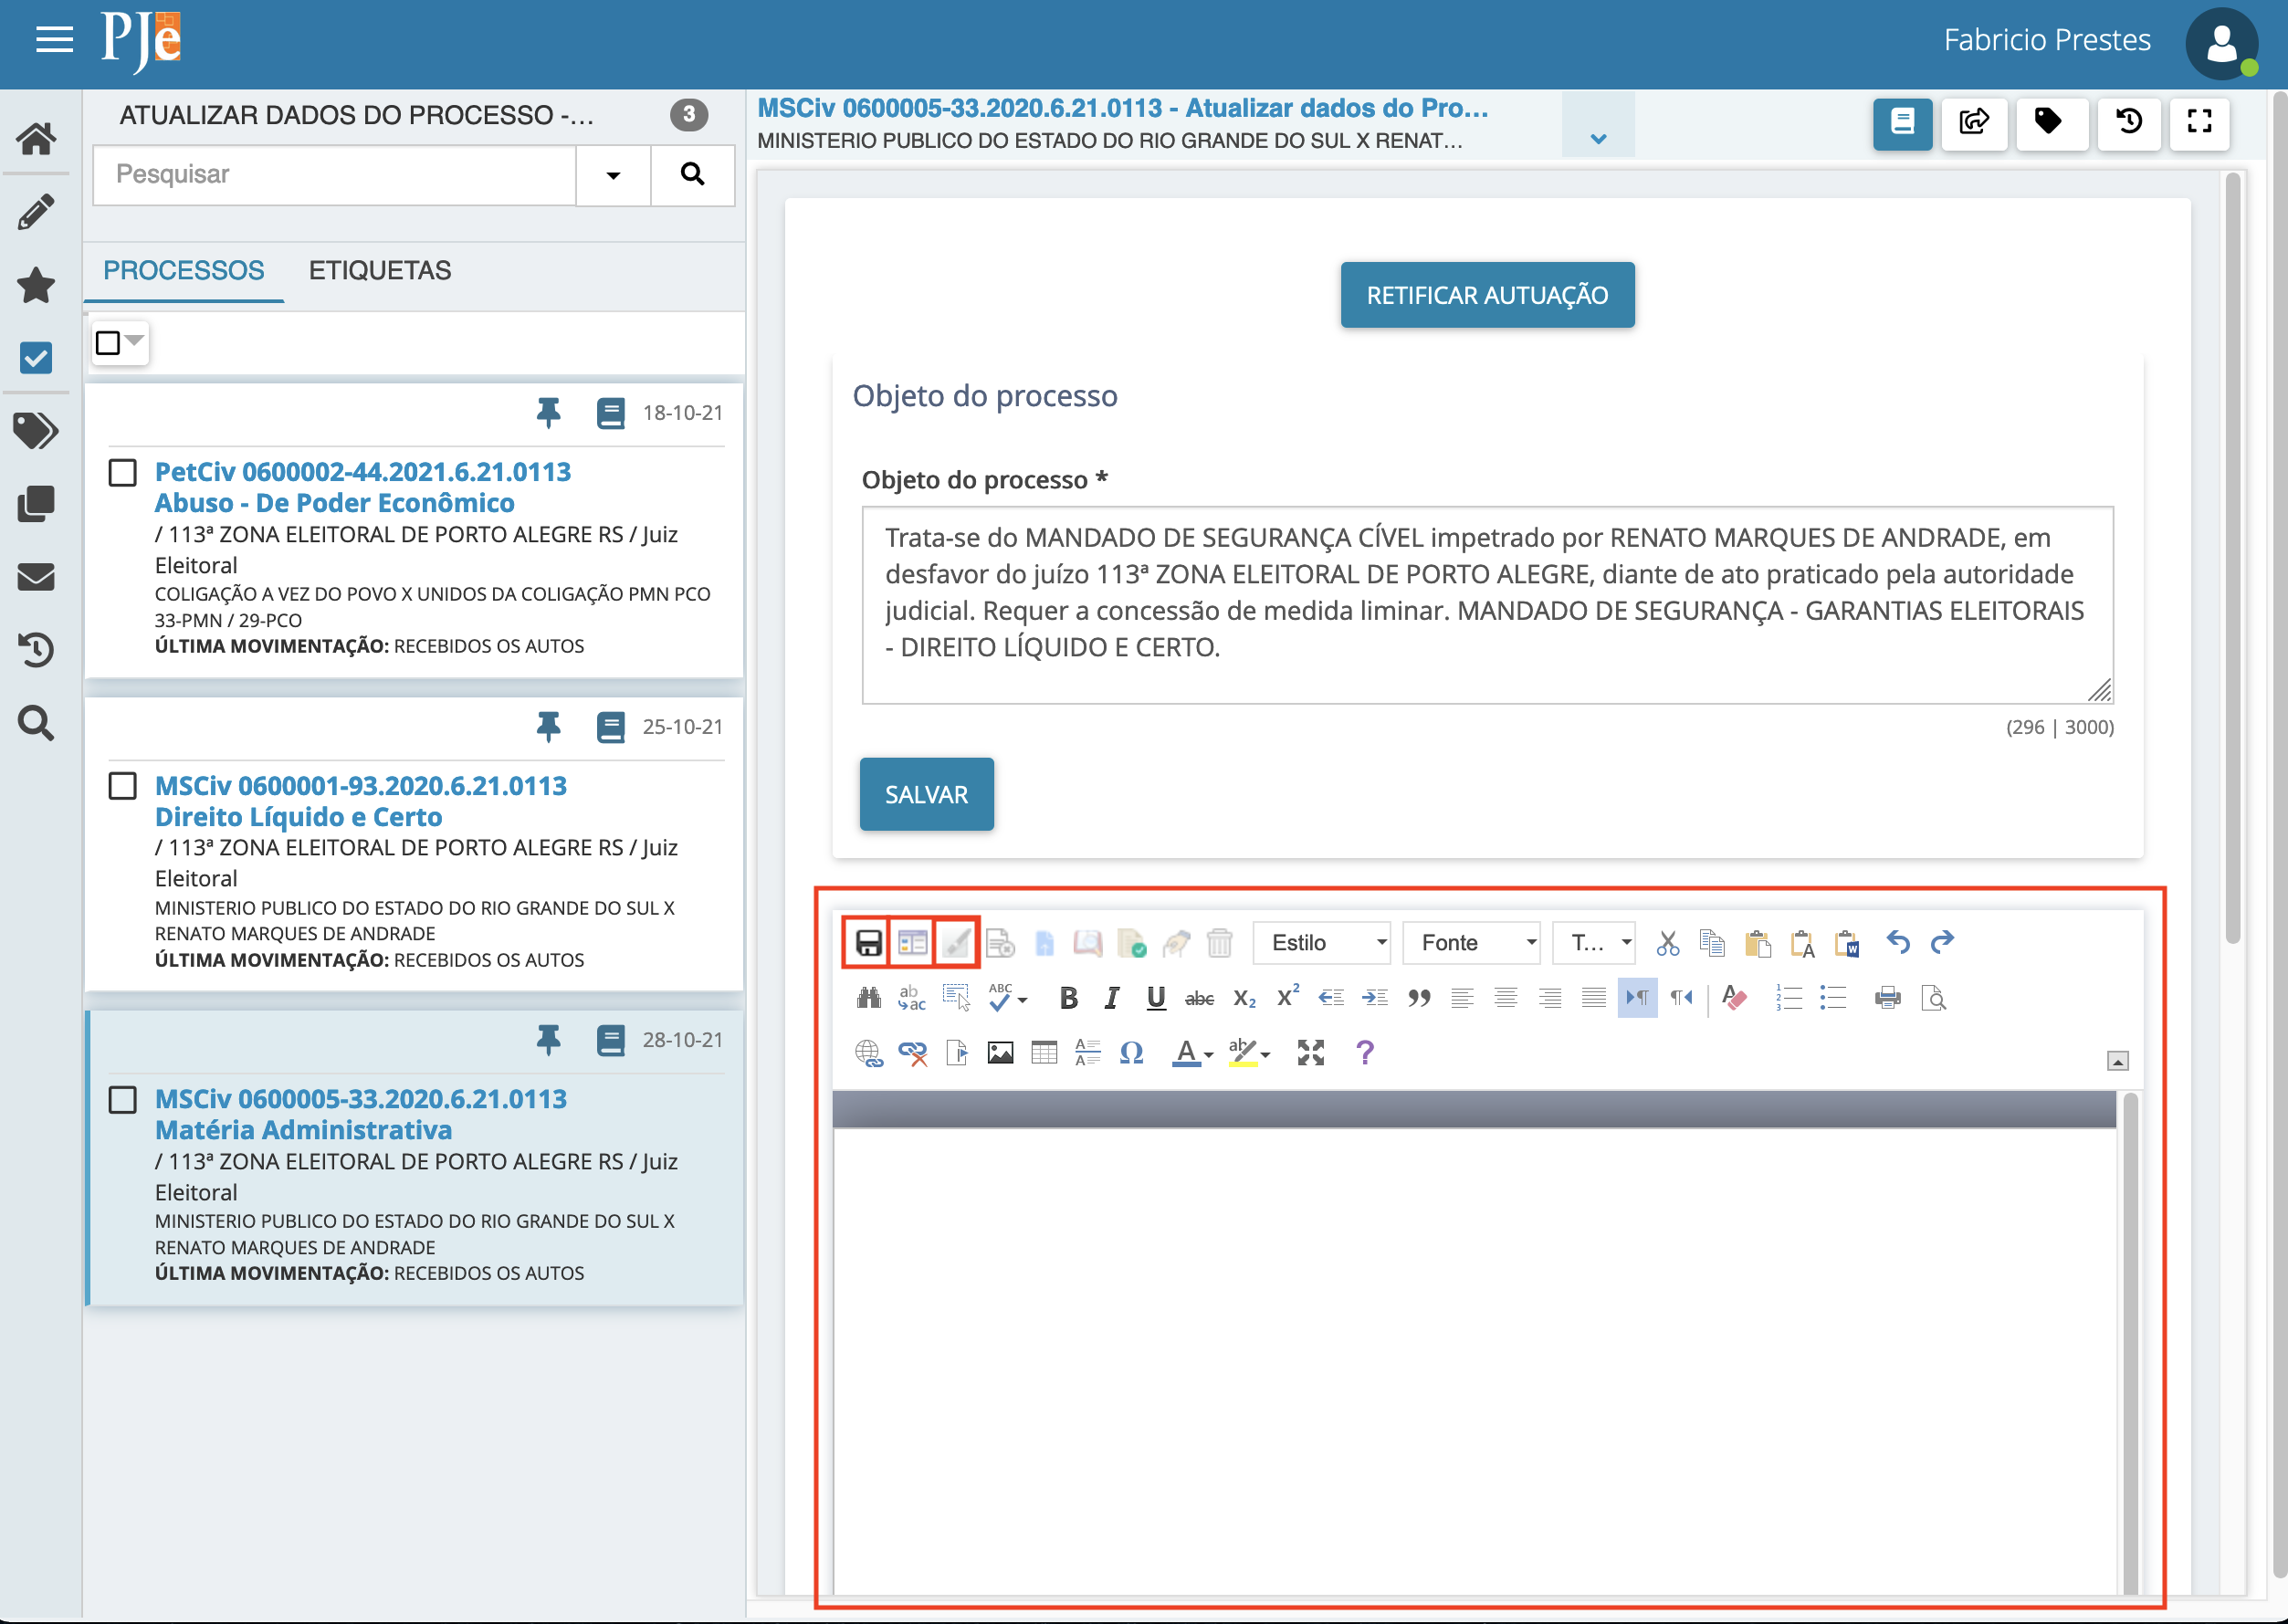
Task: Check the box for MSCiv 0600005-33.2020.6.21.0113
Action: 123,1100
